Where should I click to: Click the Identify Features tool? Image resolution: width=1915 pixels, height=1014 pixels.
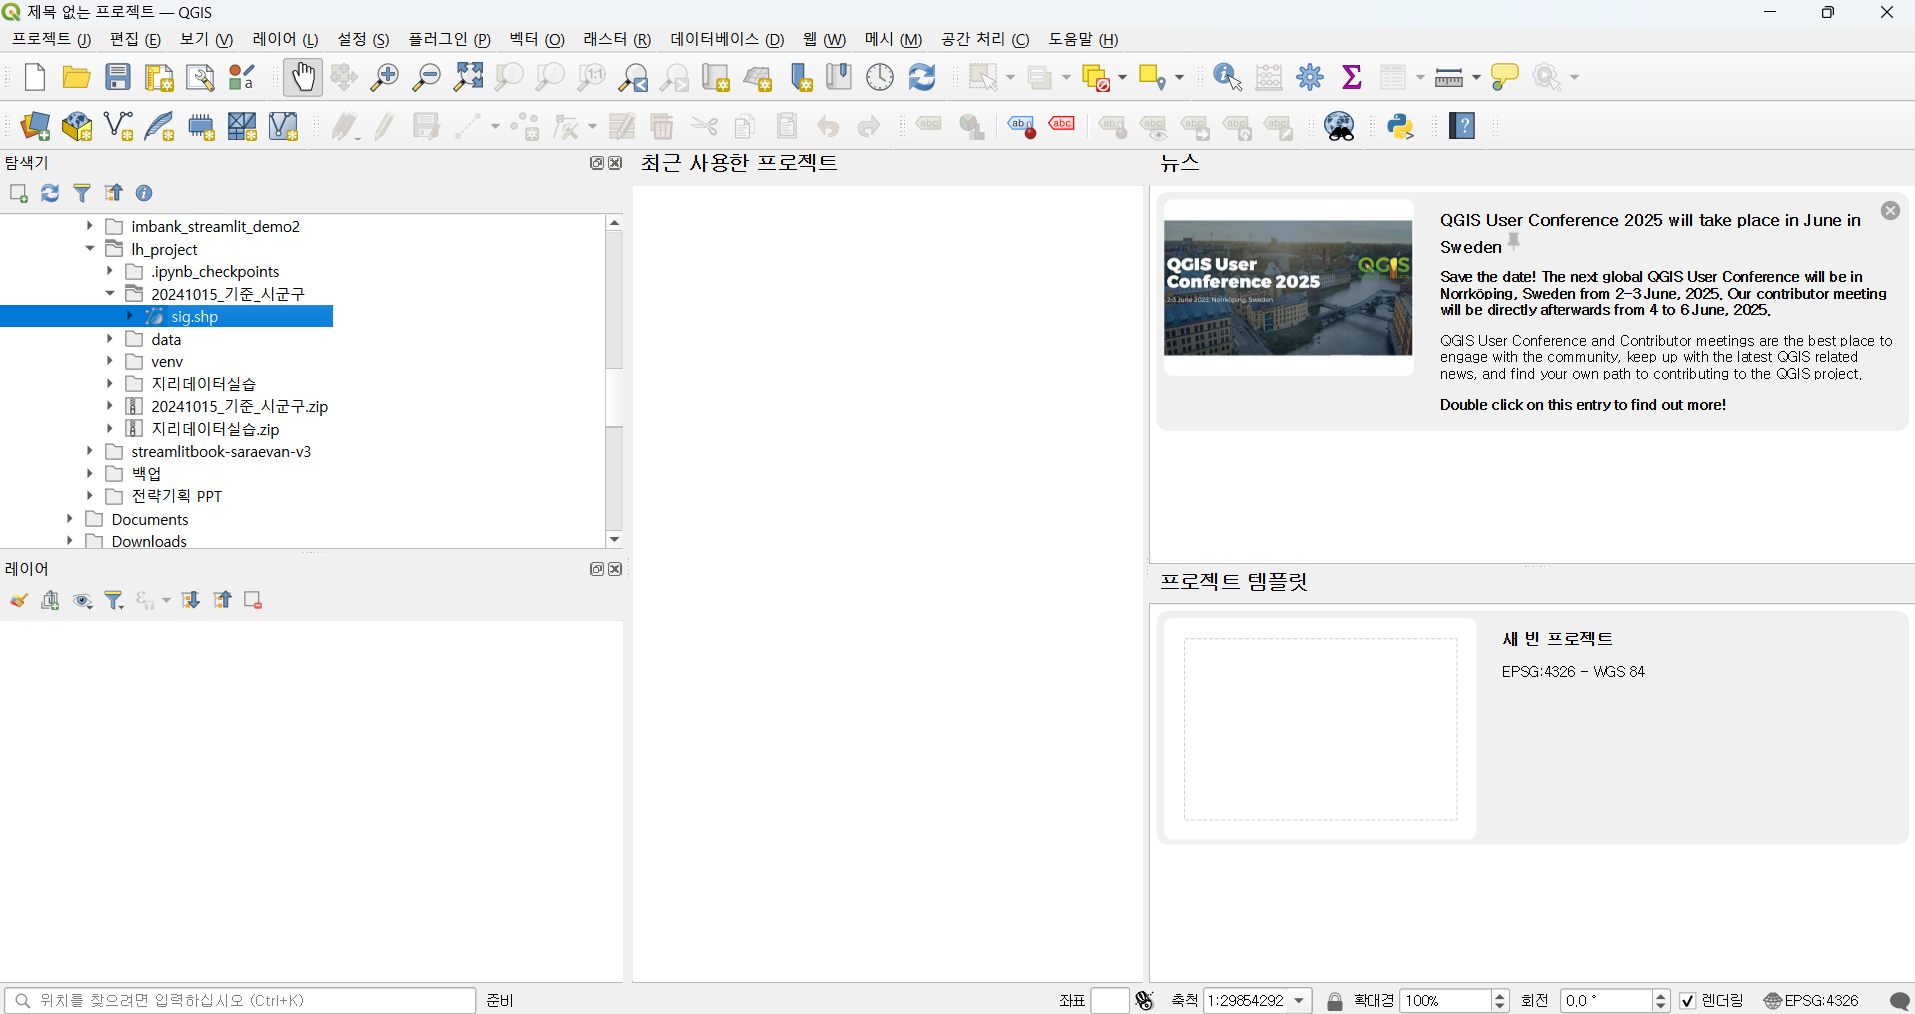coord(1226,77)
